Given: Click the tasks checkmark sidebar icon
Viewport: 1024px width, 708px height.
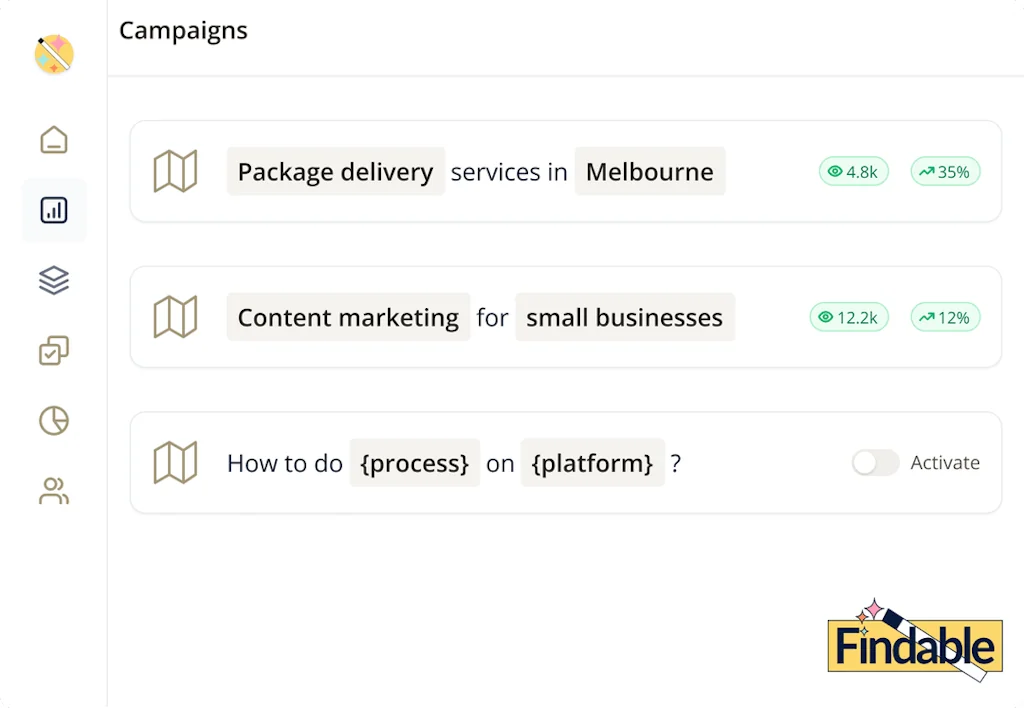Looking at the screenshot, I should coord(54,351).
